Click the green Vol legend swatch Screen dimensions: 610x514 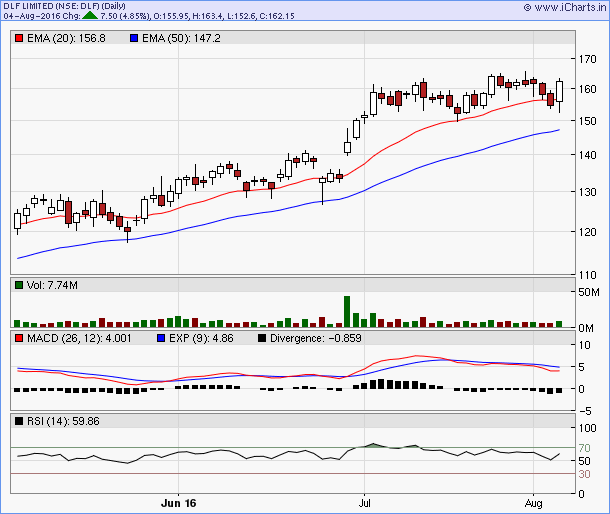tap(19, 285)
